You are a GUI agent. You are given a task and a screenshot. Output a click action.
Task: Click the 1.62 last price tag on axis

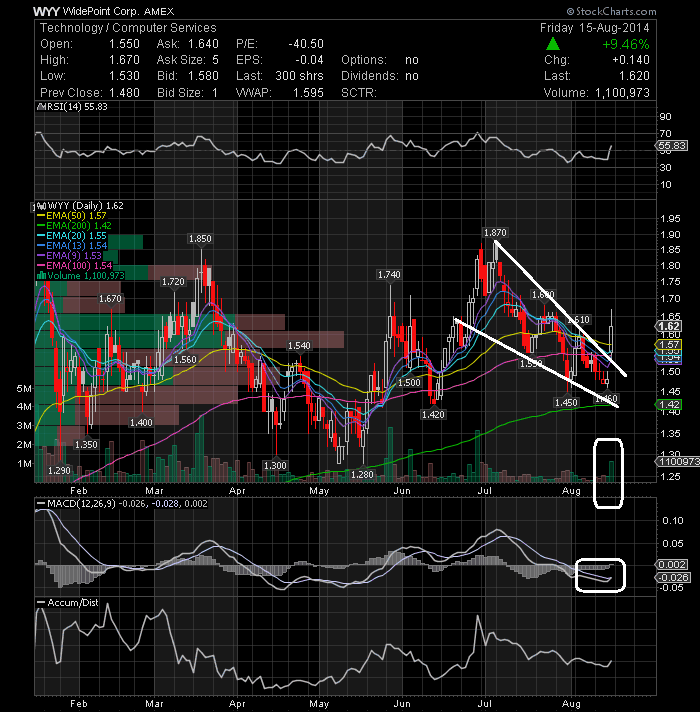tap(668, 326)
